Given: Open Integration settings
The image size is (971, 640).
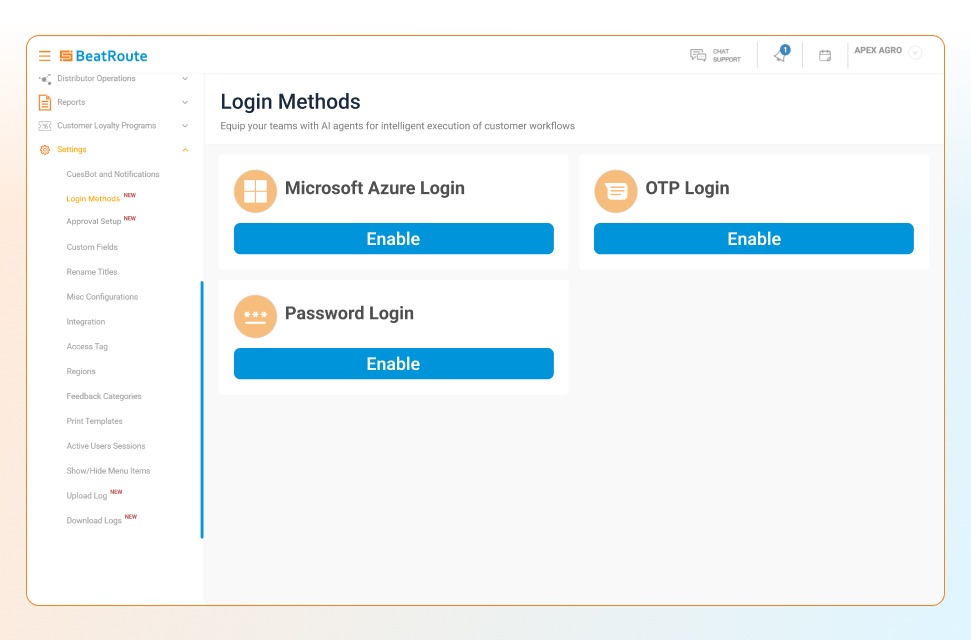Looking at the screenshot, I should (85, 322).
